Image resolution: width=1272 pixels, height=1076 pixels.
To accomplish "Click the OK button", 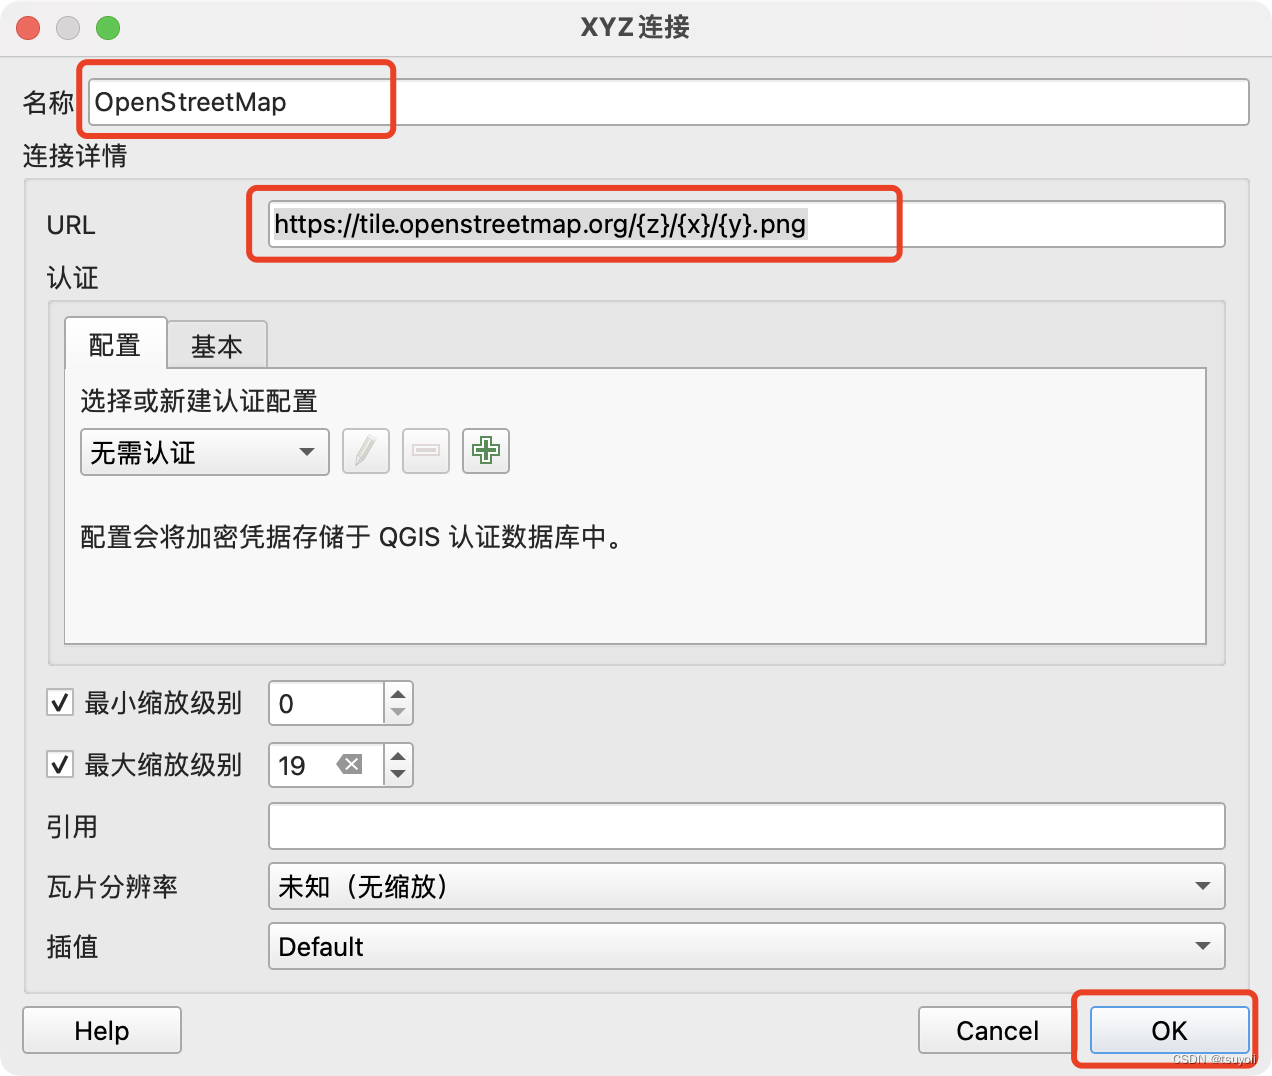I will [x=1169, y=1030].
